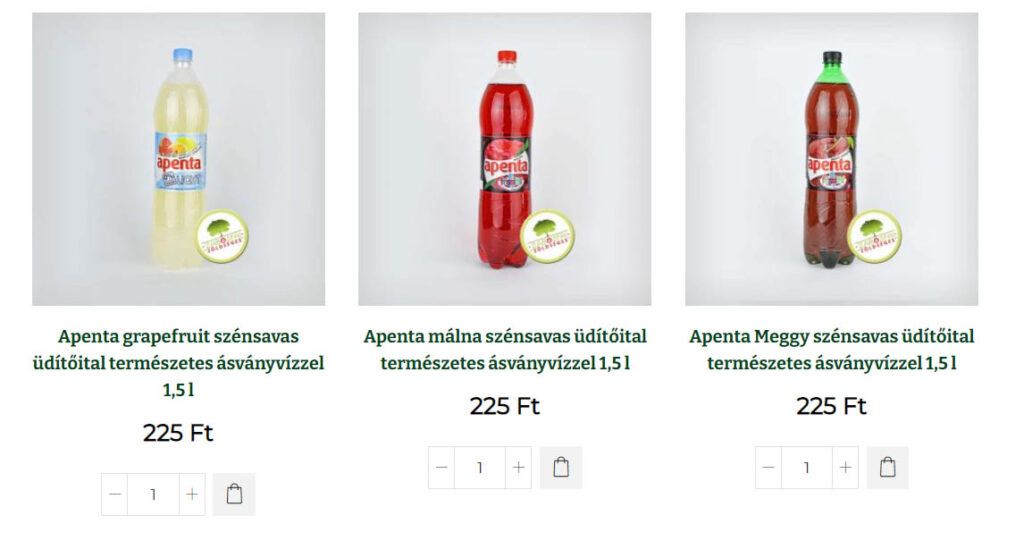Increase grapefruit drink quantity with plus
Image resolution: width=1024 pixels, height=558 pixels.
(192, 495)
